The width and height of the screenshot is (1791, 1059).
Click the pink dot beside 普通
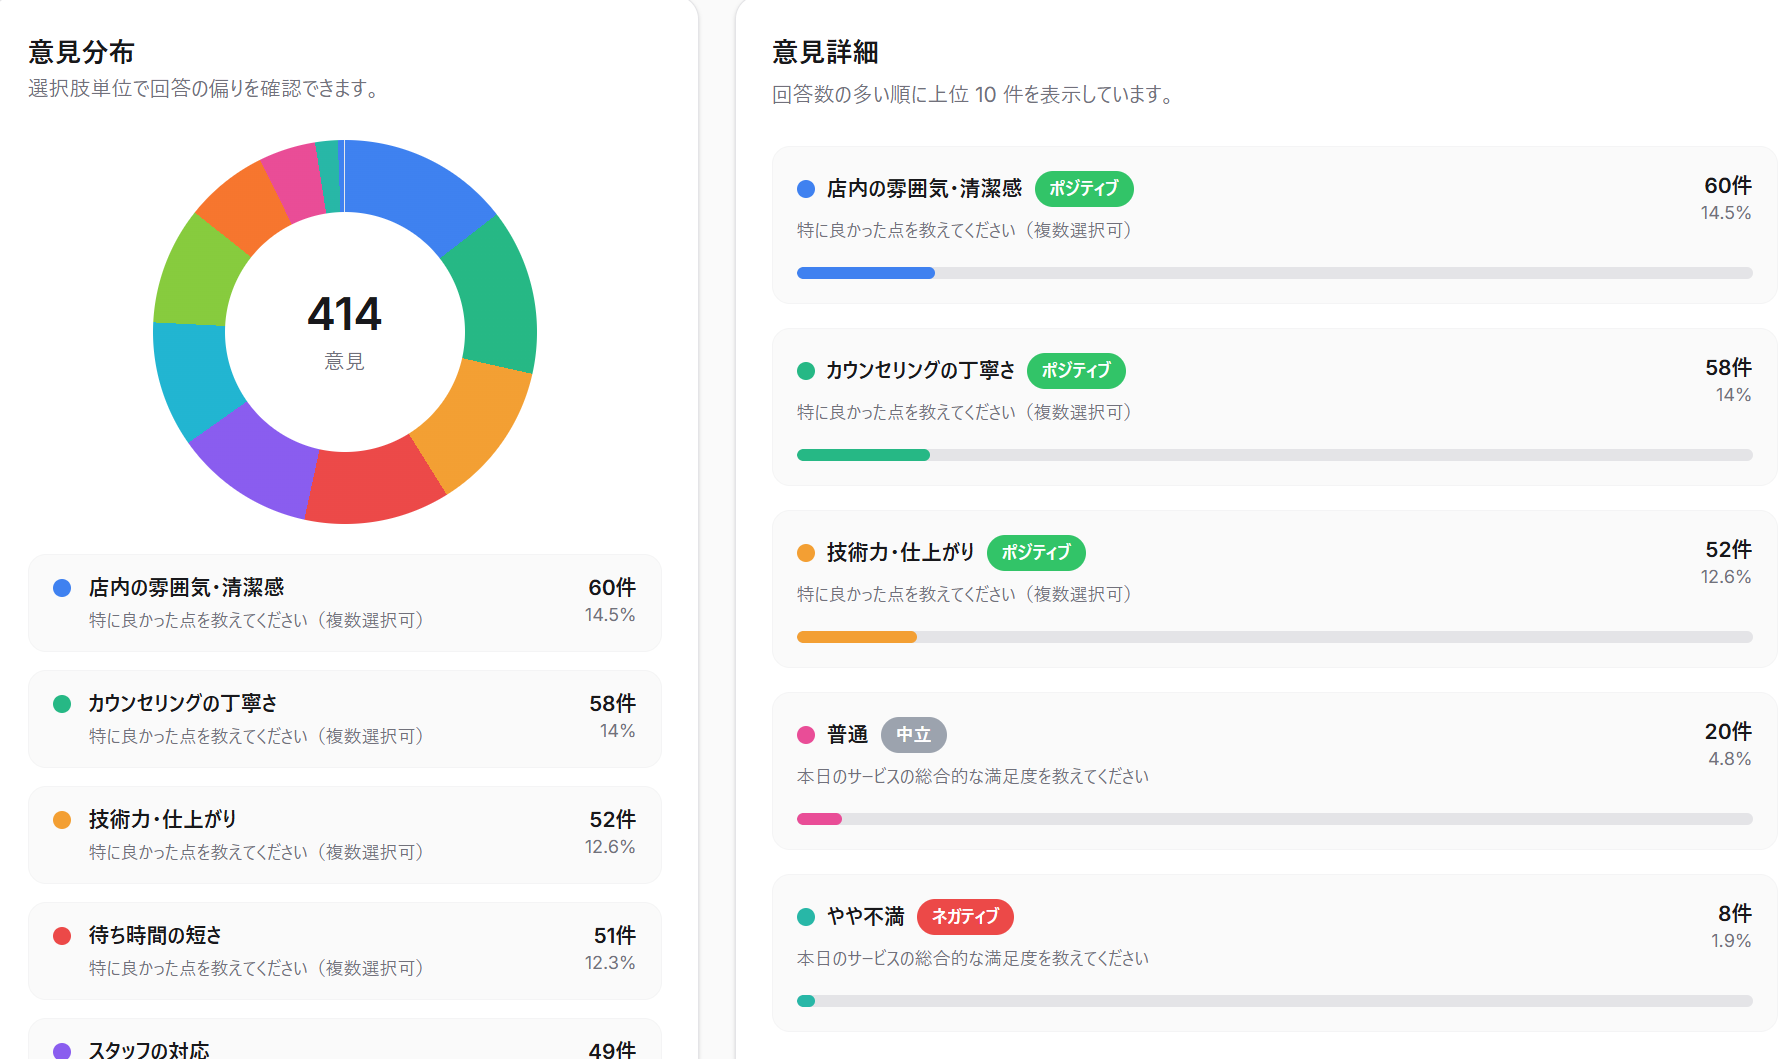(x=805, y=734)
